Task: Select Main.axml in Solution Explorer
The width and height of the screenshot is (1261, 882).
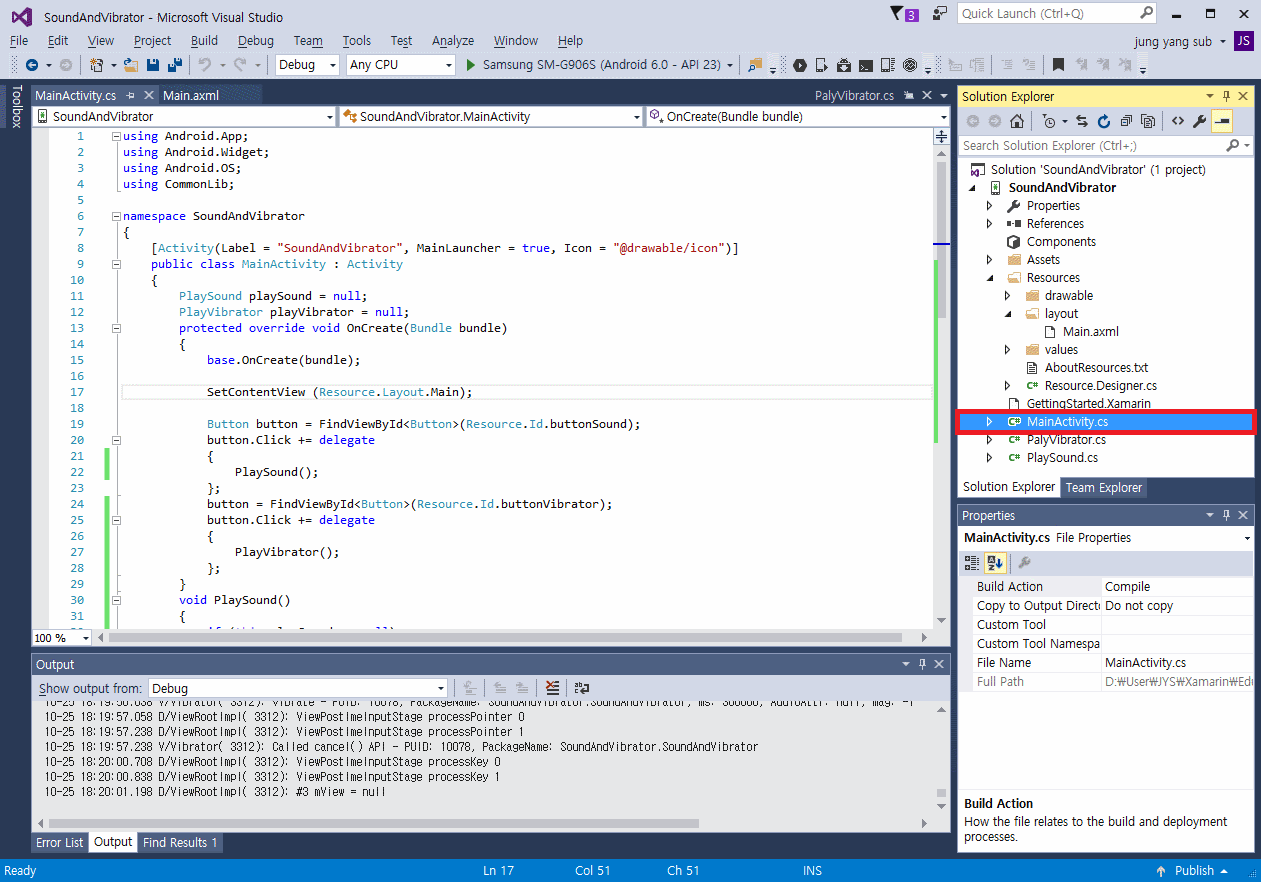Action: coord(1090,332)
